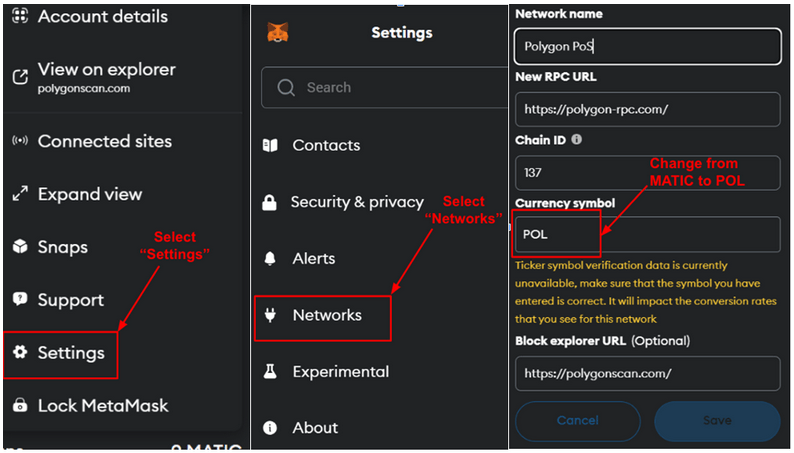The height and width of the screenshot is (453, 794).
Task: Click the MetaMask fox logo
Action: pos(277,33)
